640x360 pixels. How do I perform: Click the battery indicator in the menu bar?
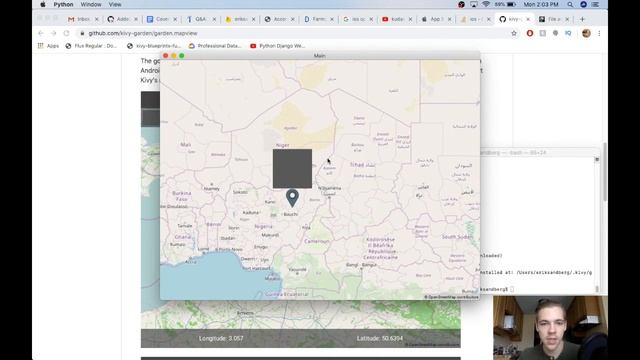506,4
